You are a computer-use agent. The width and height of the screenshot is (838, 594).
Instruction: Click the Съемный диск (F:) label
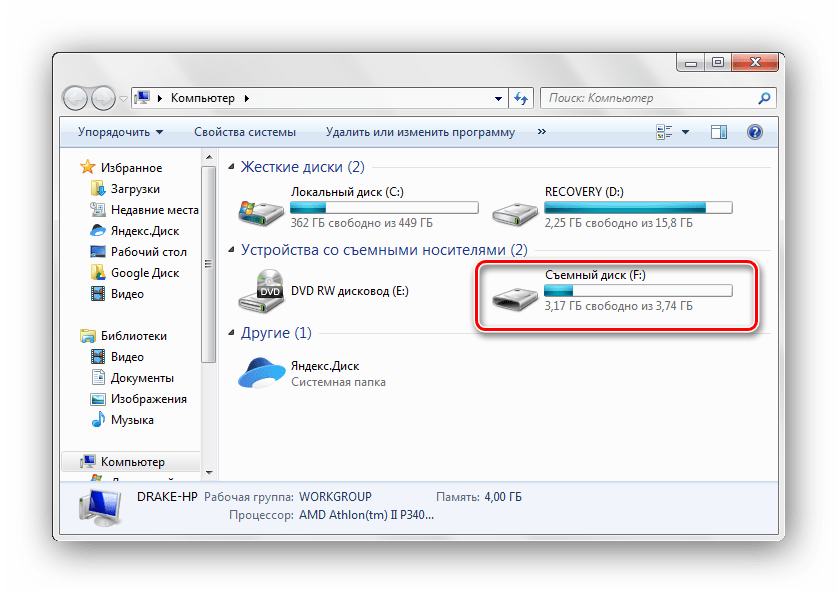pyautogui.click(x=595, y=275)
